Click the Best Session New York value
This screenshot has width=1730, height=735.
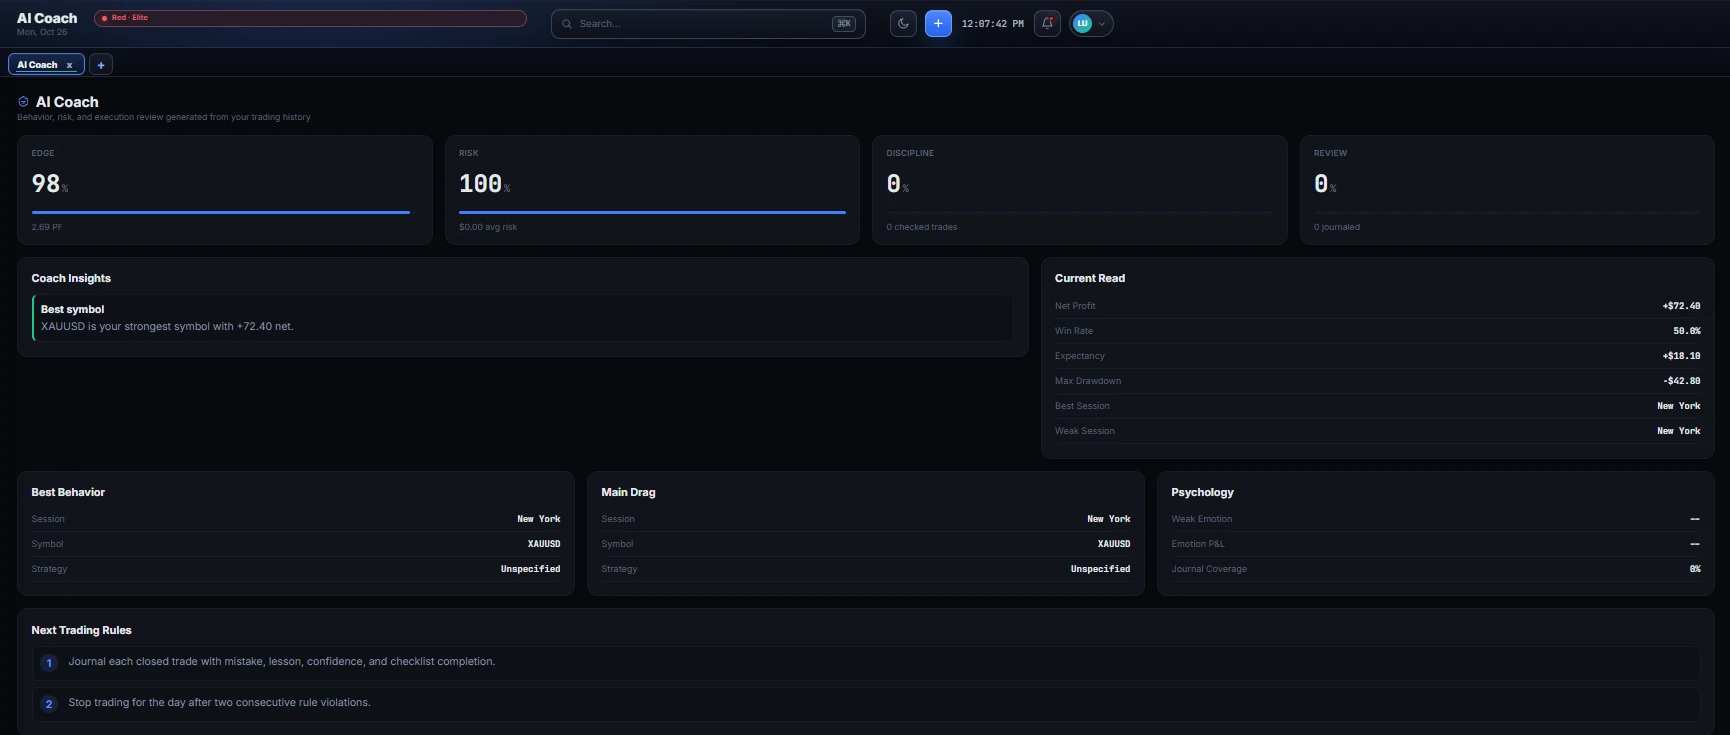(x=1679, y=406)
